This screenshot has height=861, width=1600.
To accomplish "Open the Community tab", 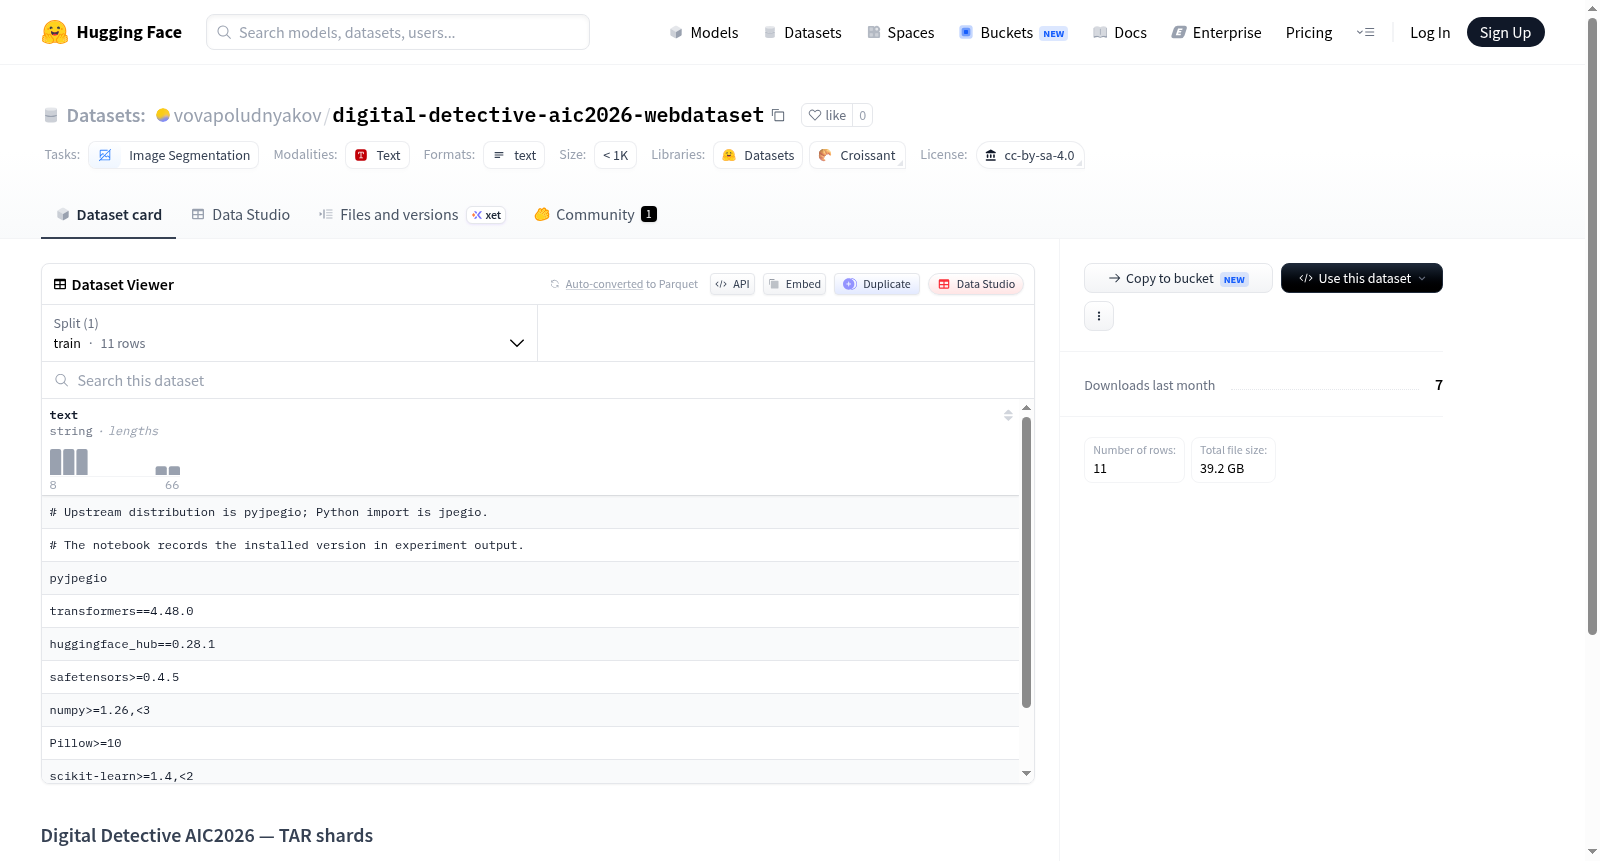I will click(595, 214).
